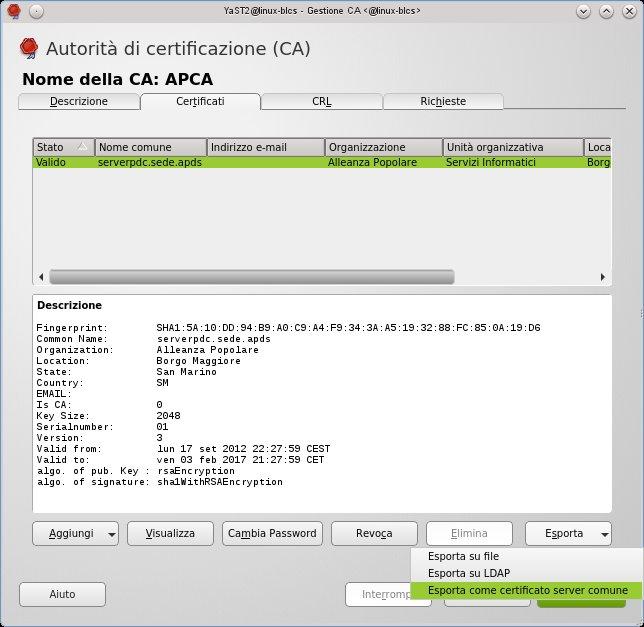
Task: Click the horizontal scrollbar thumb of the table
Action: coord(252,277)
